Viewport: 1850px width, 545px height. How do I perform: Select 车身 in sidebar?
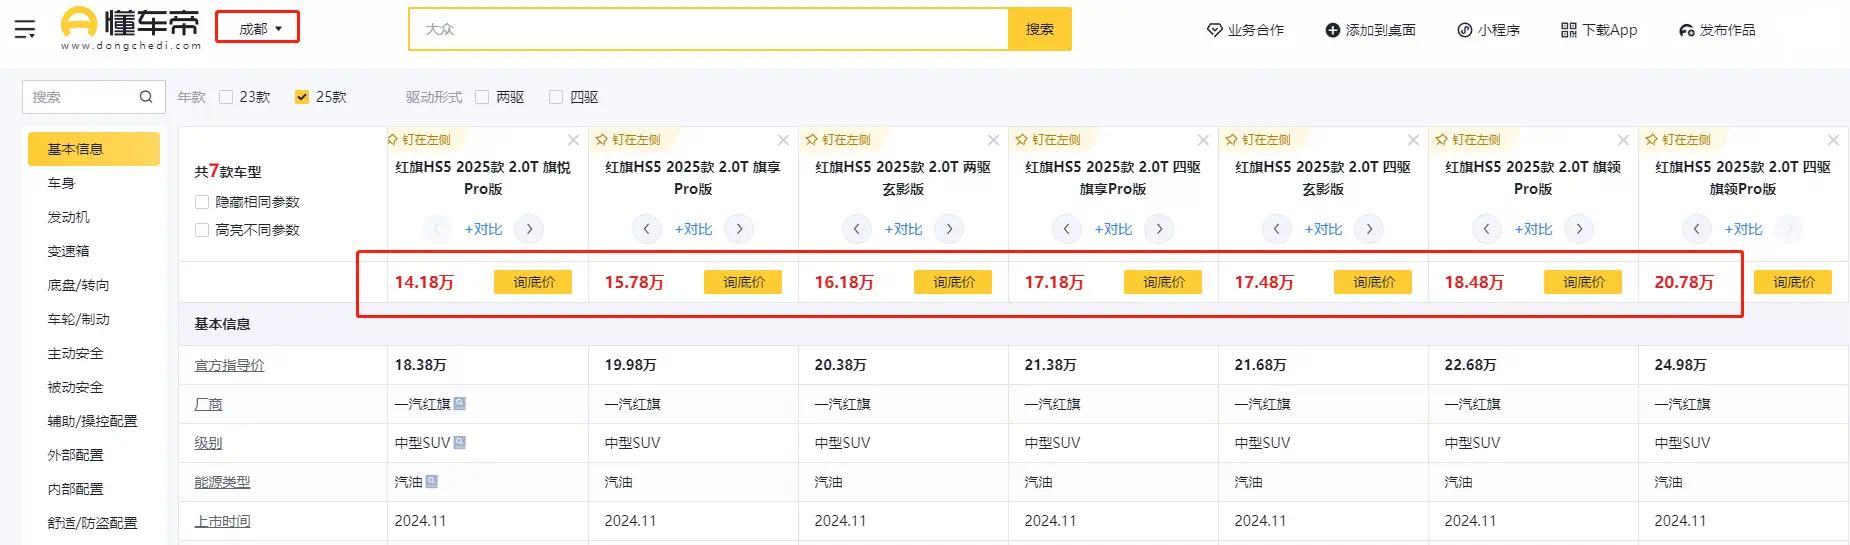click(x=61, y=183)
